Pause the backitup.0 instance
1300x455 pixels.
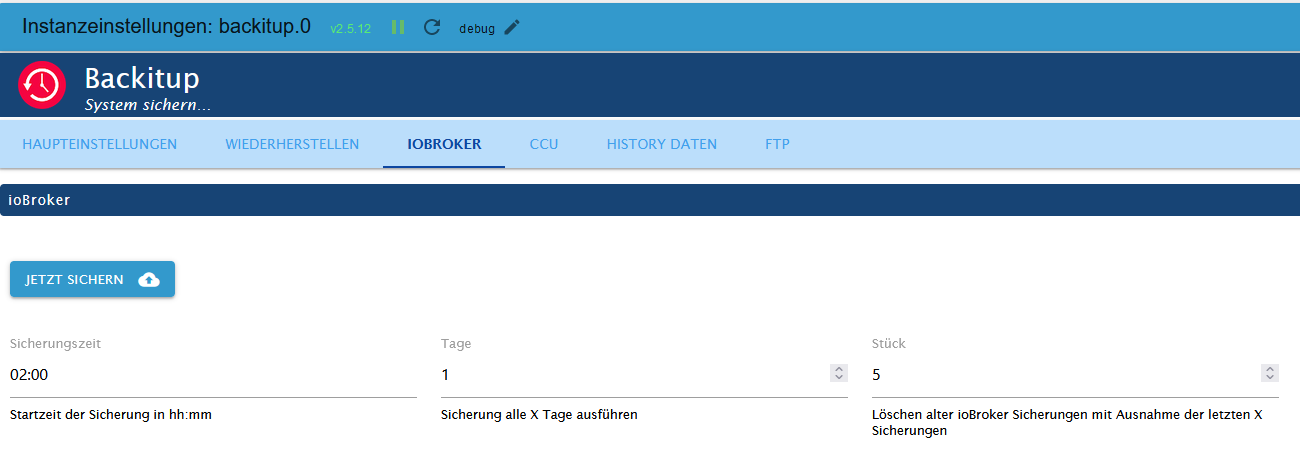pyautogui.click(x=398, y=27)
